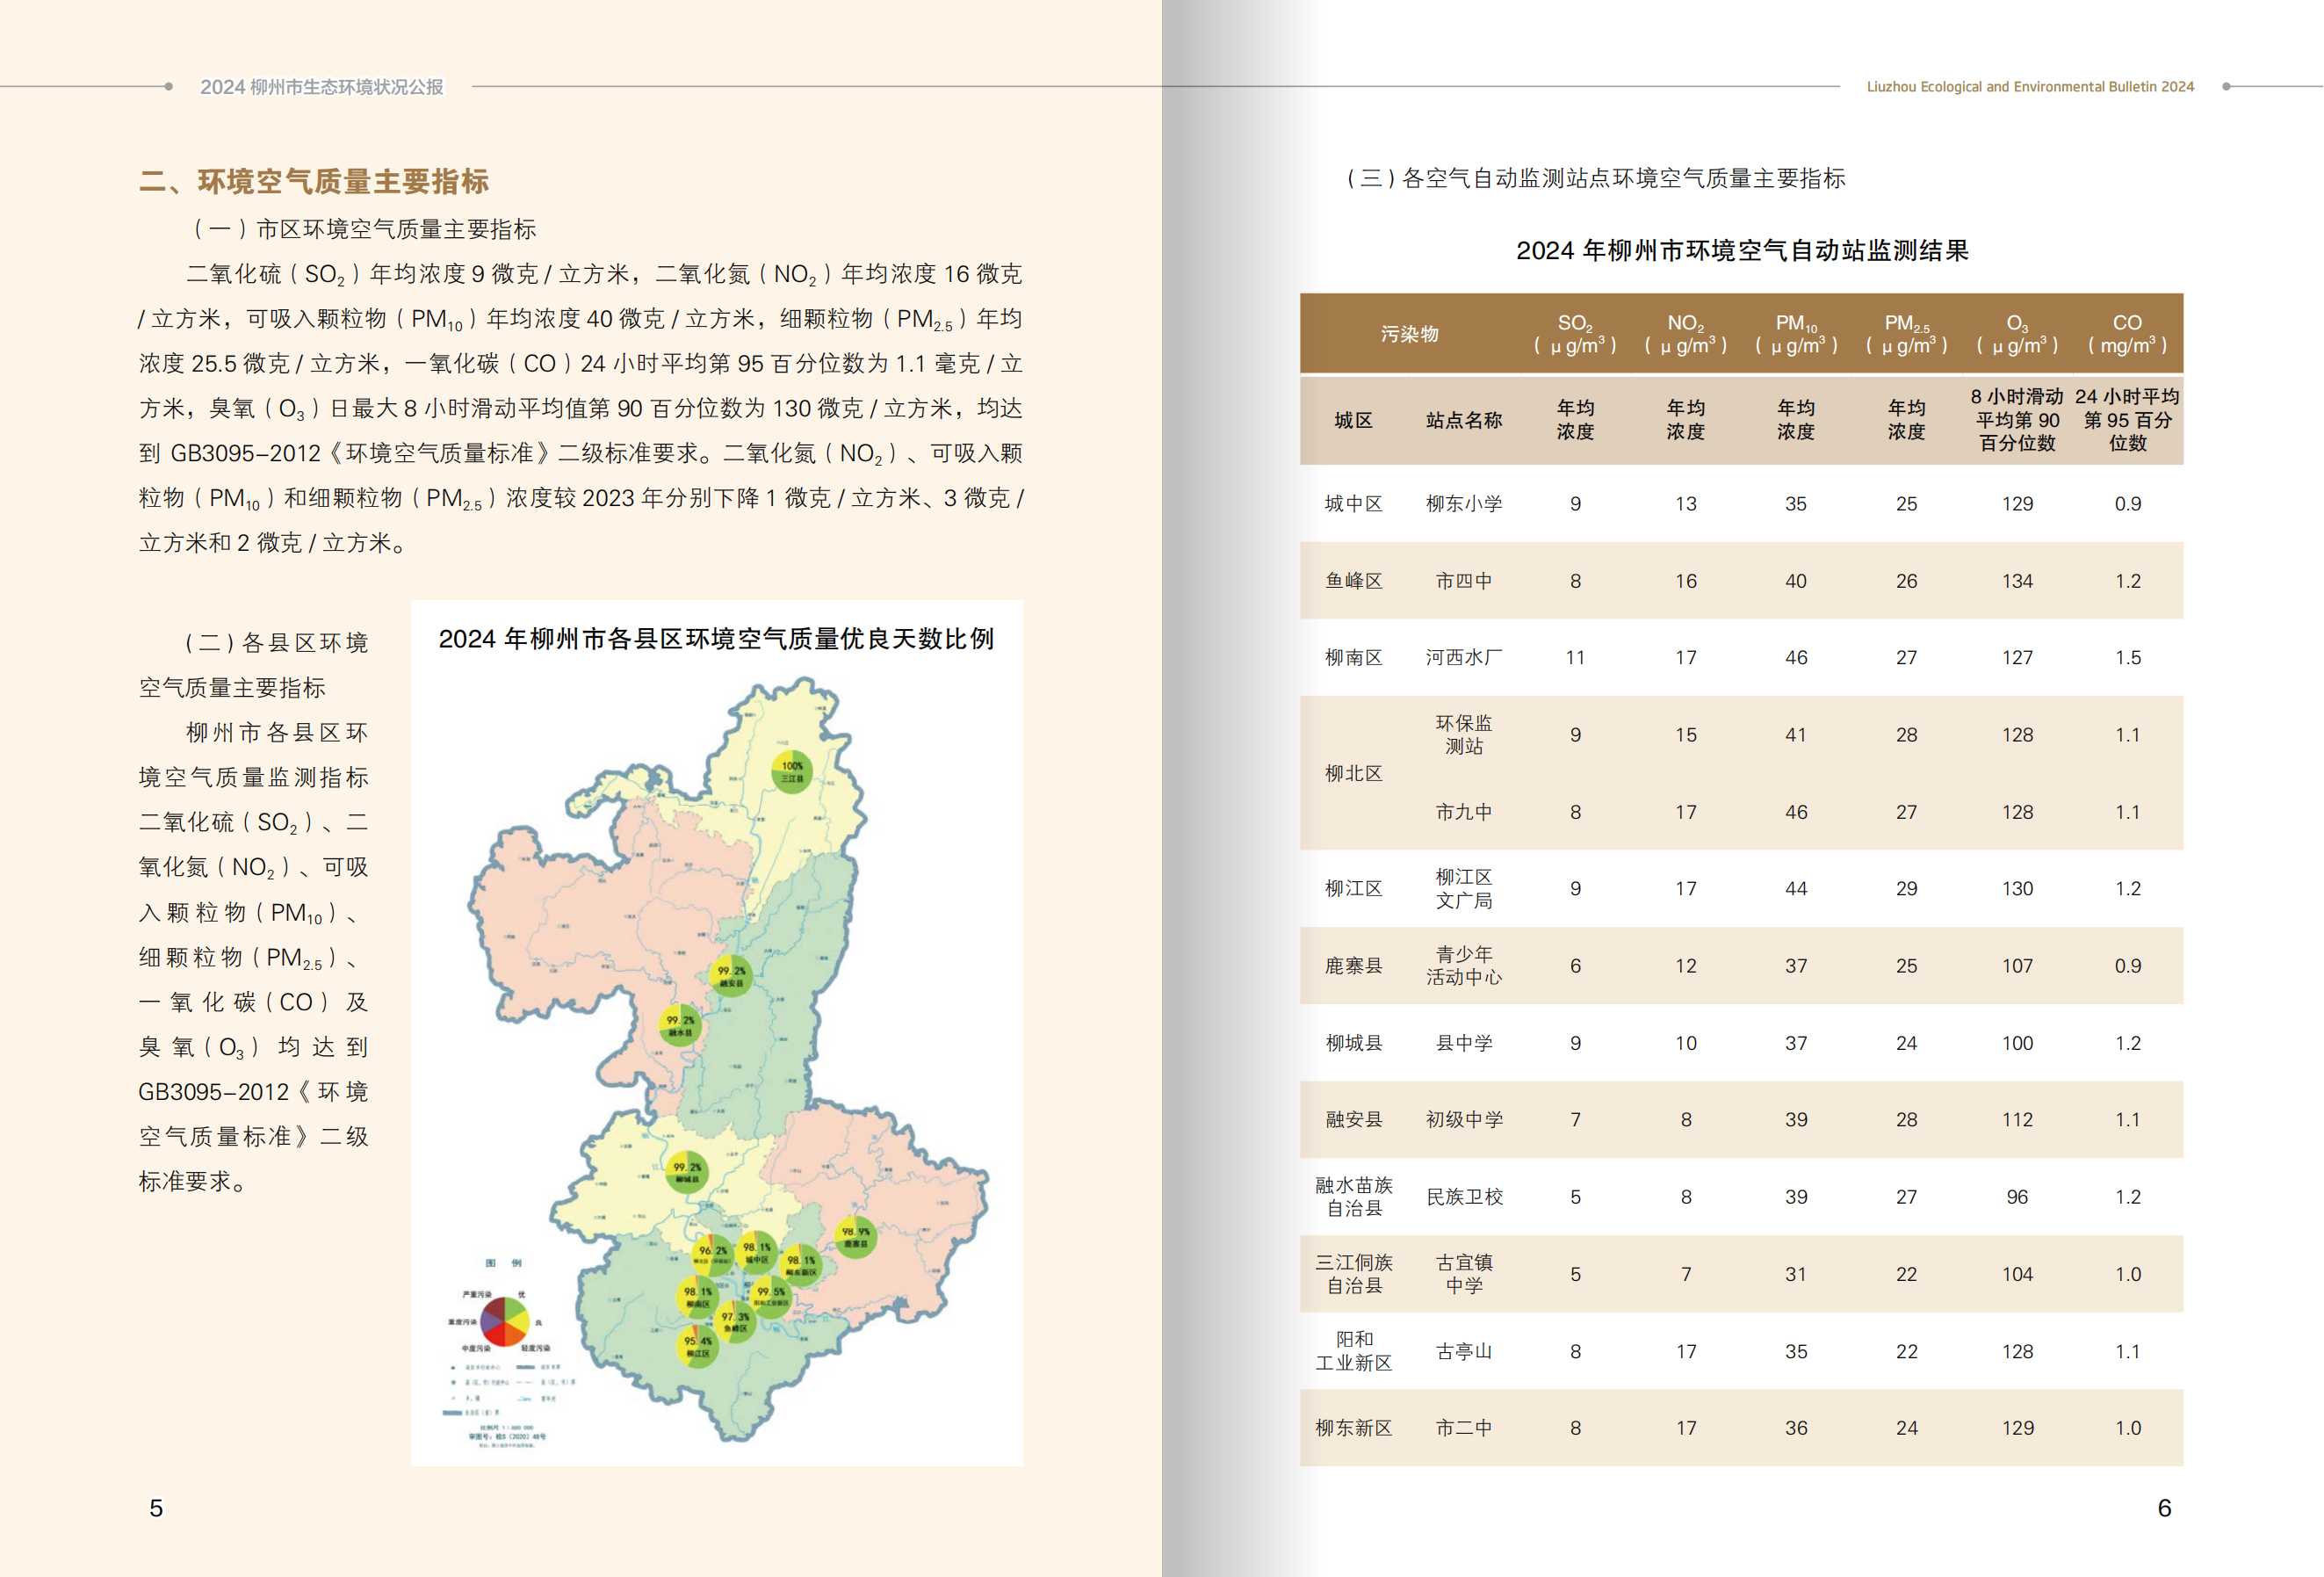This screenshot has width=2324, height=1577.
Task: Click the 100% 三江县 pie marker on the map
Action: (x=791, y=772)
